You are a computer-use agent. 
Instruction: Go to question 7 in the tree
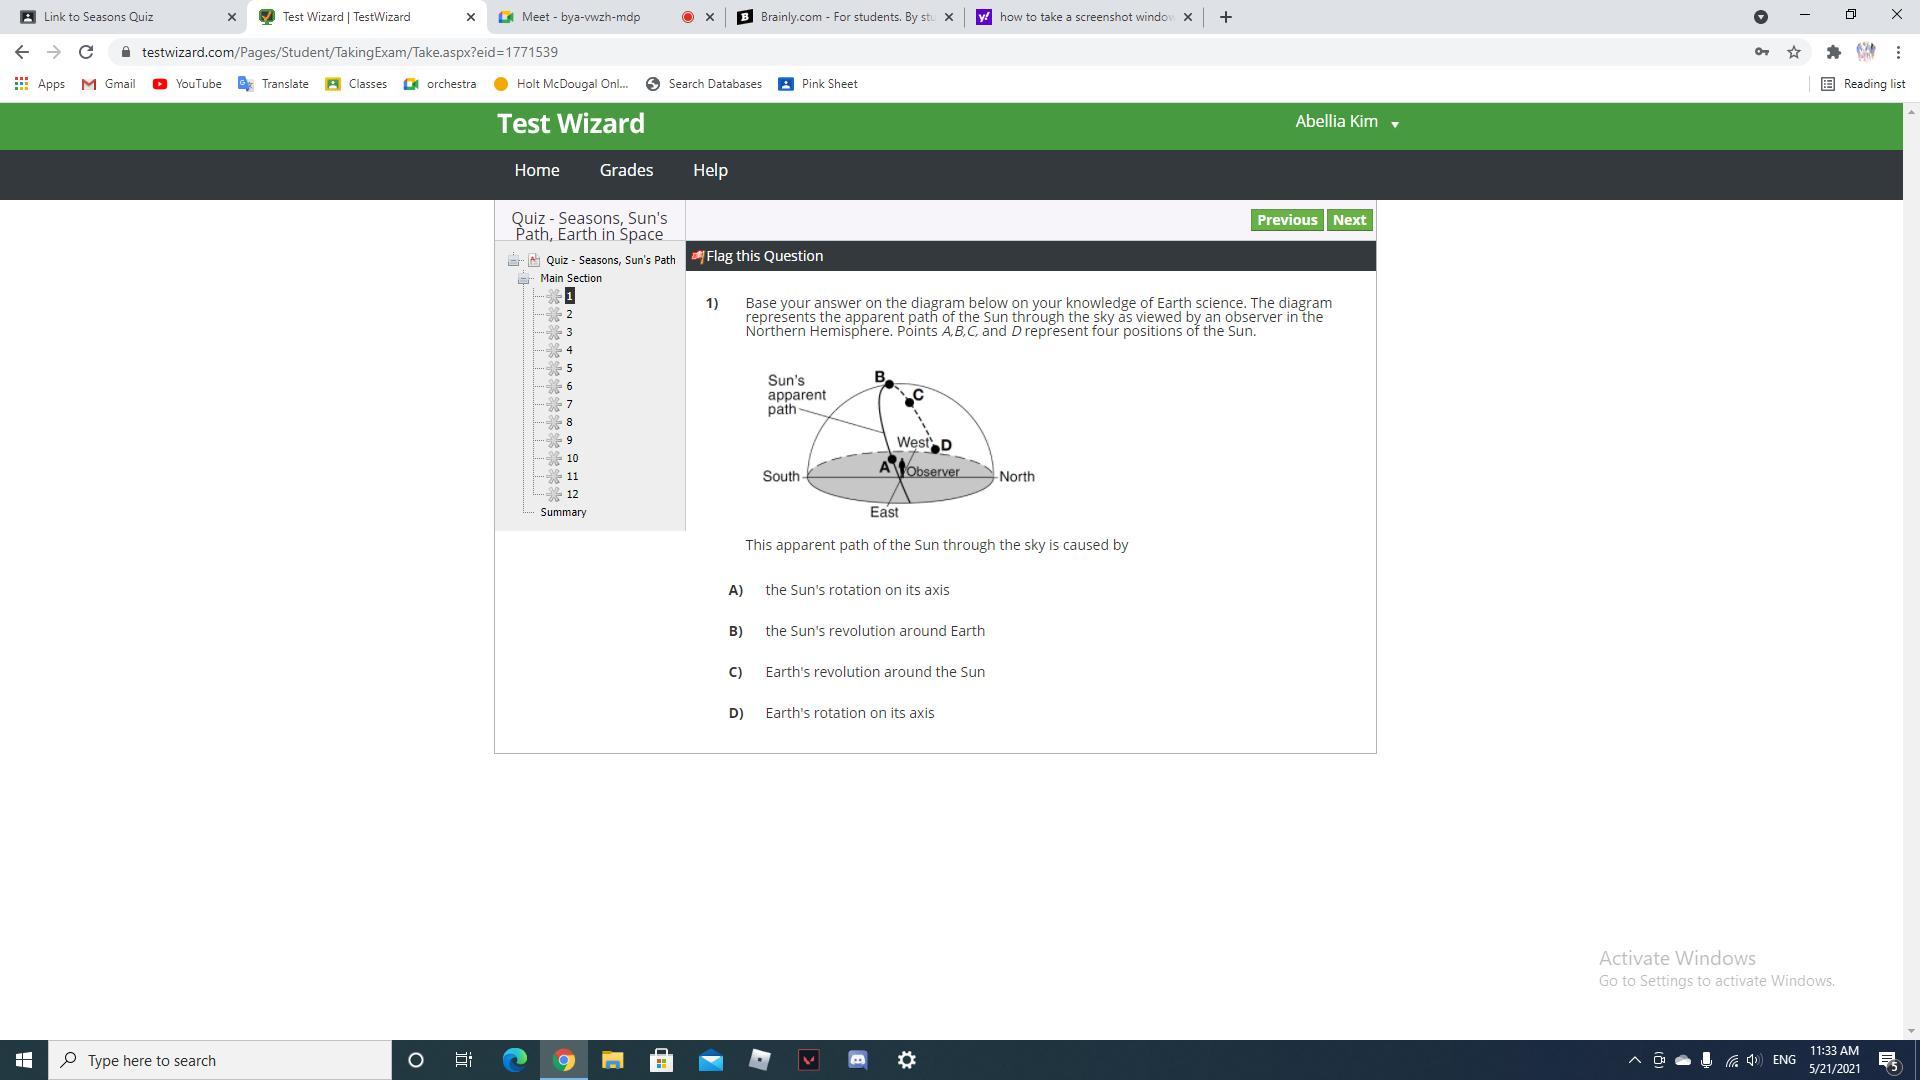pos(569,404)
